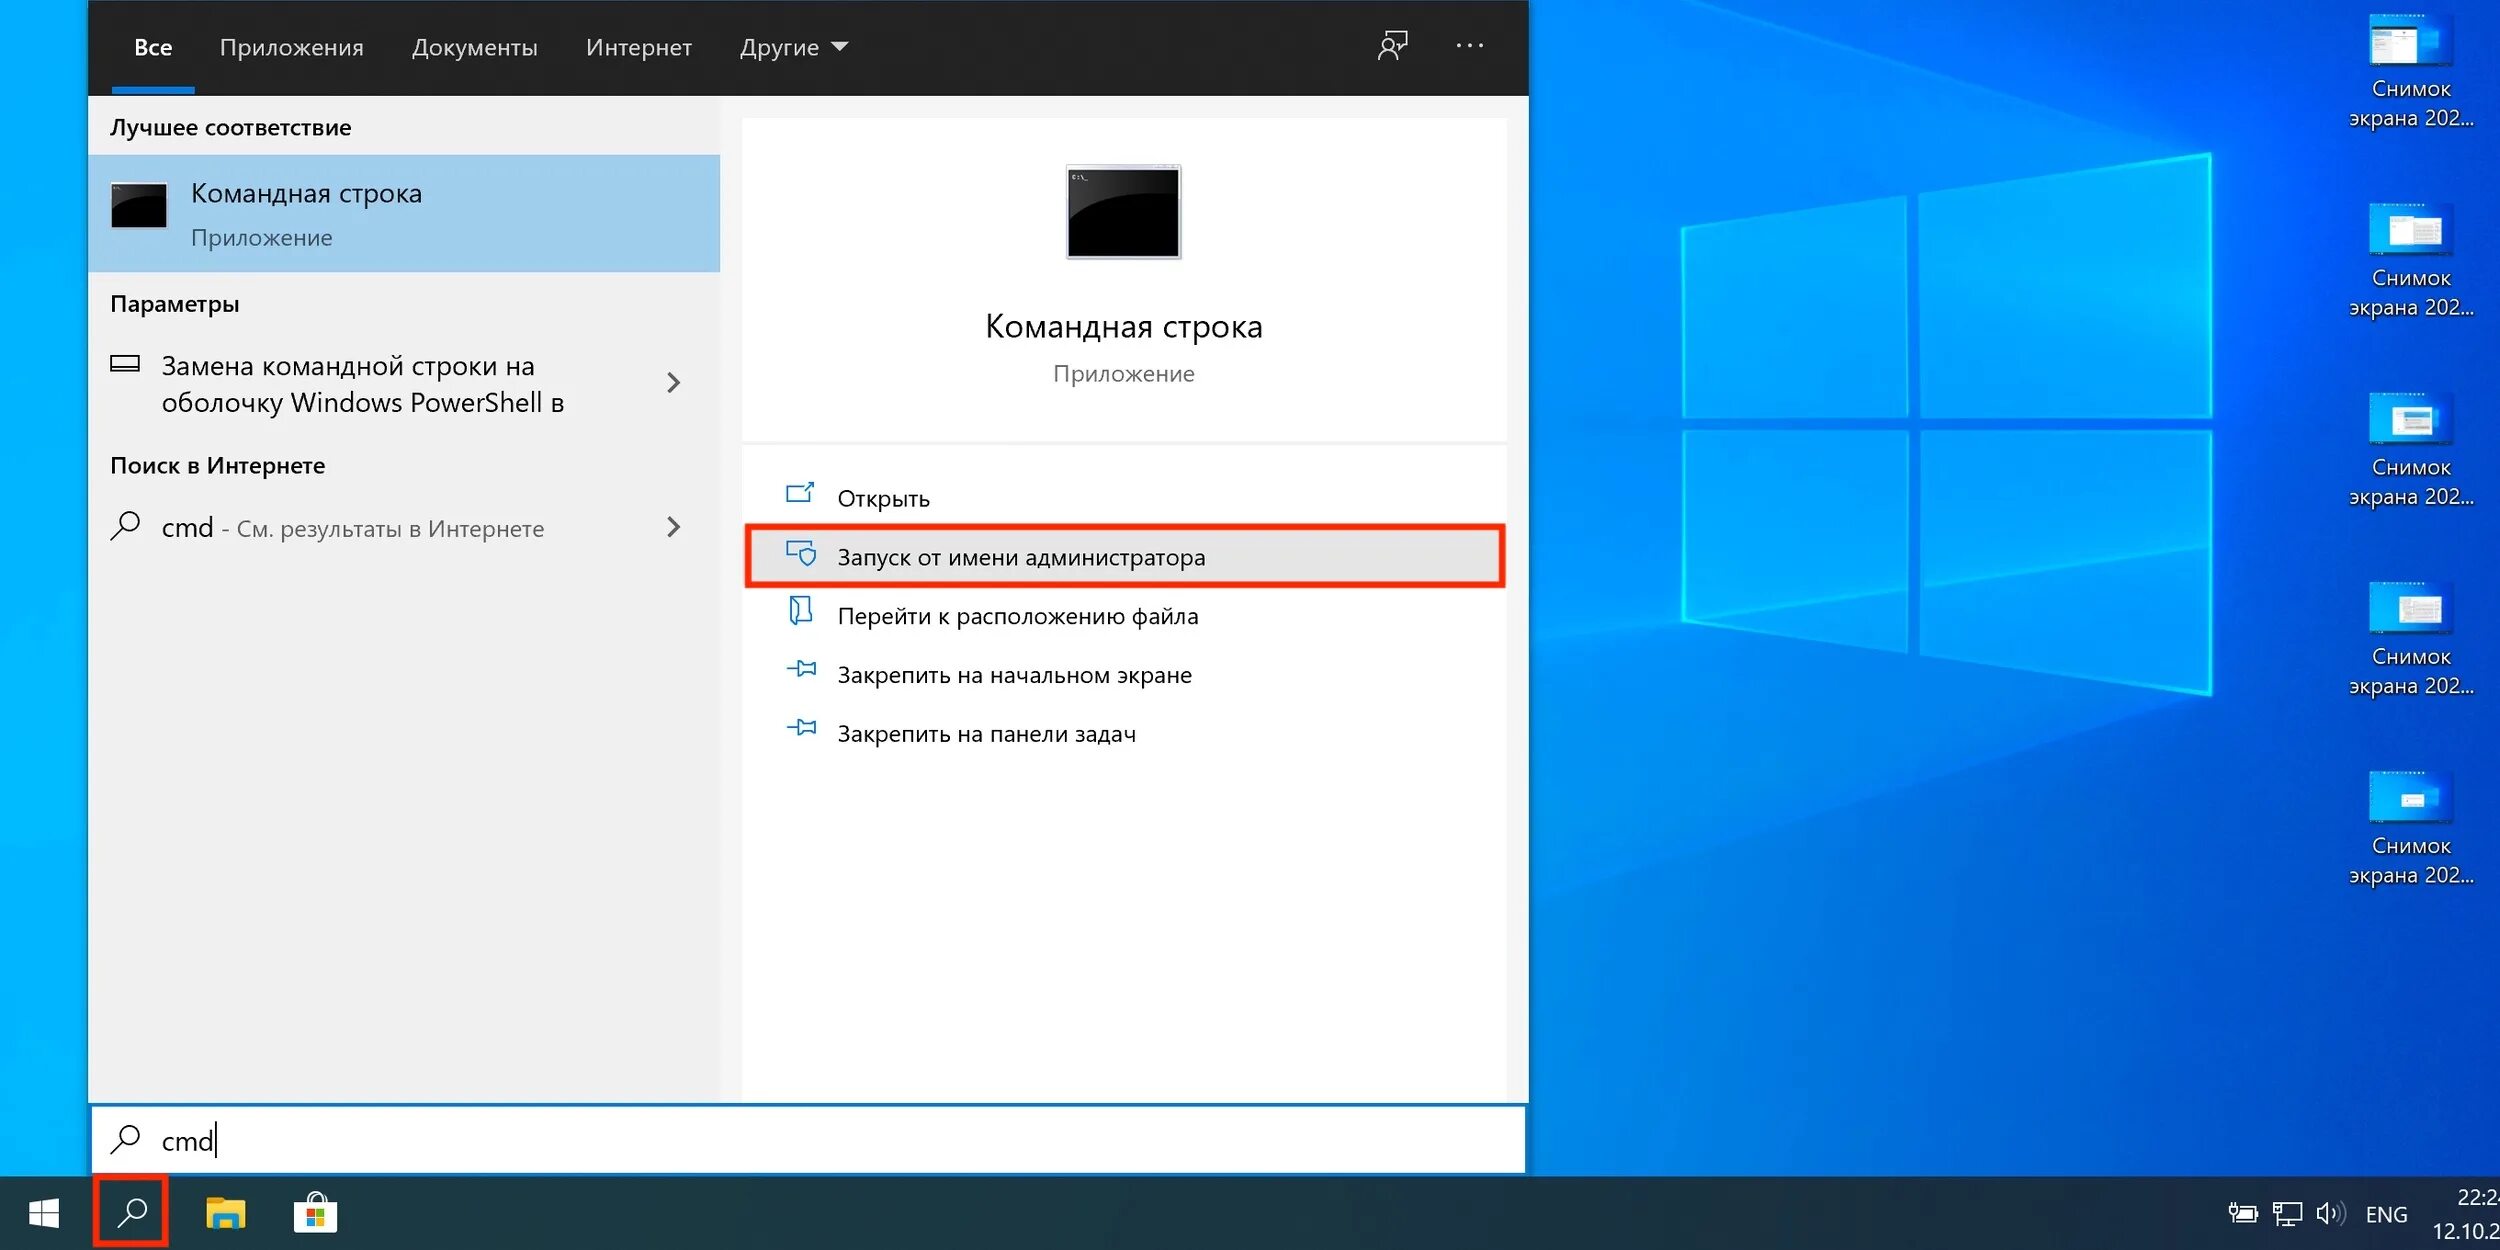This screenshot has height=1250, width=2500.
Task: Launch Microsoft Store from the taskbar
Action: coord(315,1213)
